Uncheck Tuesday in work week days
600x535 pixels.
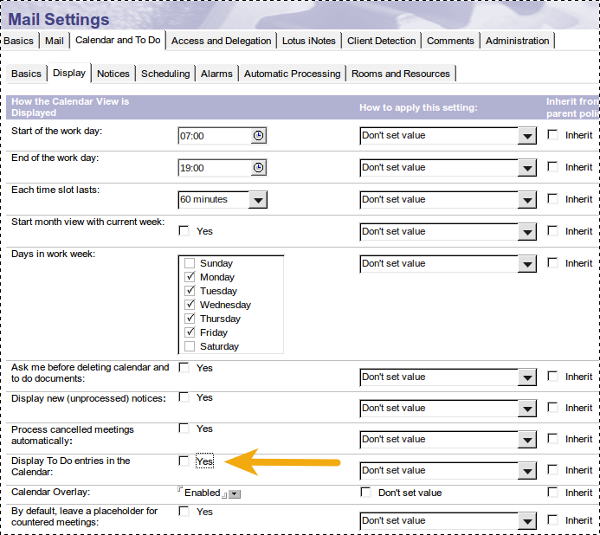pyautogui.click(x=189, y=290)
